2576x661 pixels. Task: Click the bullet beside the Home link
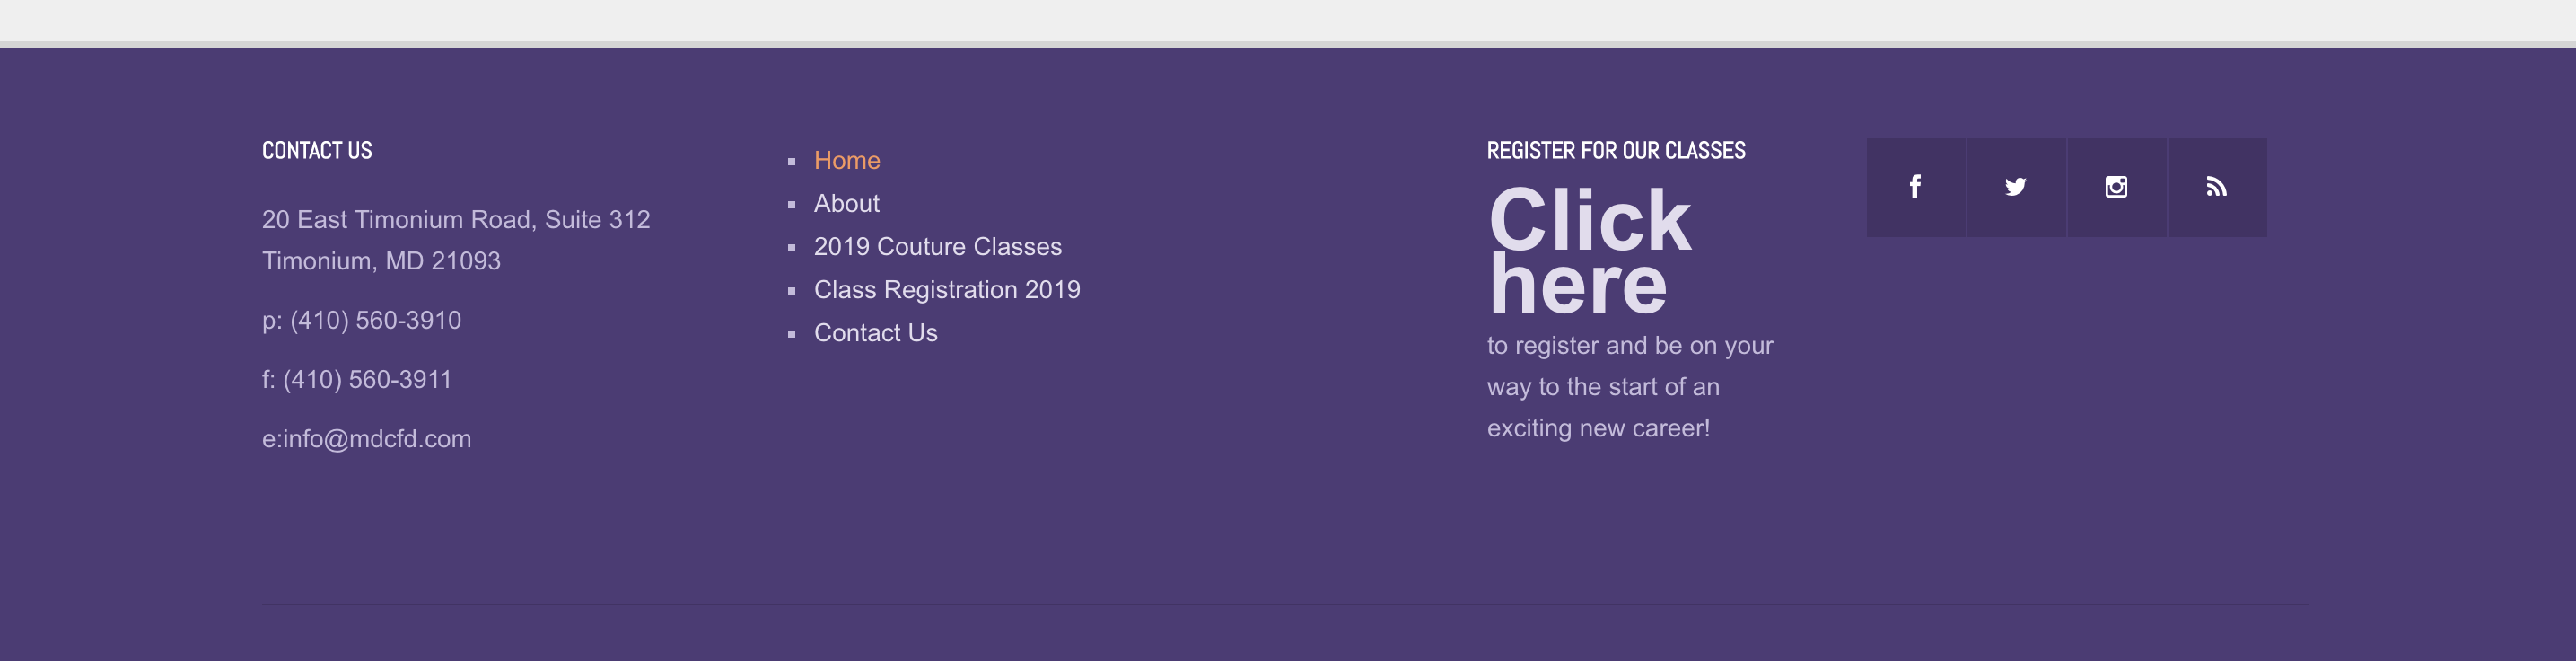[x=791, y=162]
